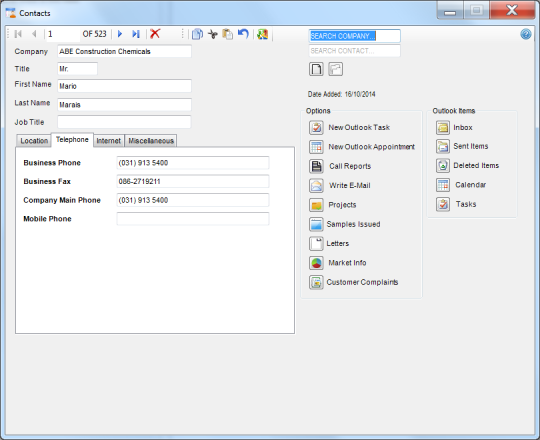Switch to the Location tab
Viewport: 540px width, 440px height.
pyautogui.click(x=34, y=140)
